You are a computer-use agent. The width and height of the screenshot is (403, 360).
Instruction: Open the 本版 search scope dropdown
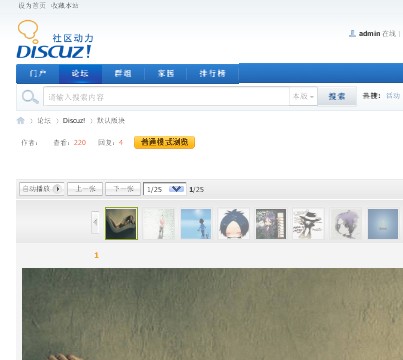pos(303,96)
